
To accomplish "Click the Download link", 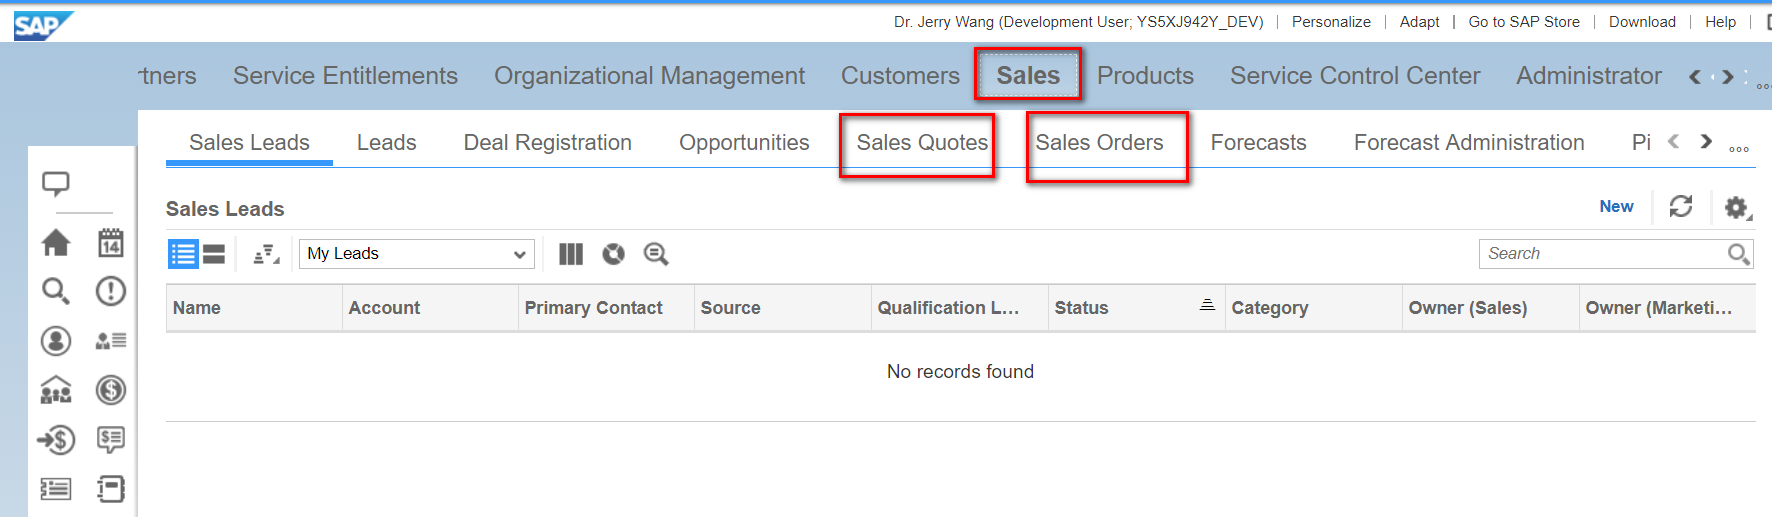I will coord(1642,22).
